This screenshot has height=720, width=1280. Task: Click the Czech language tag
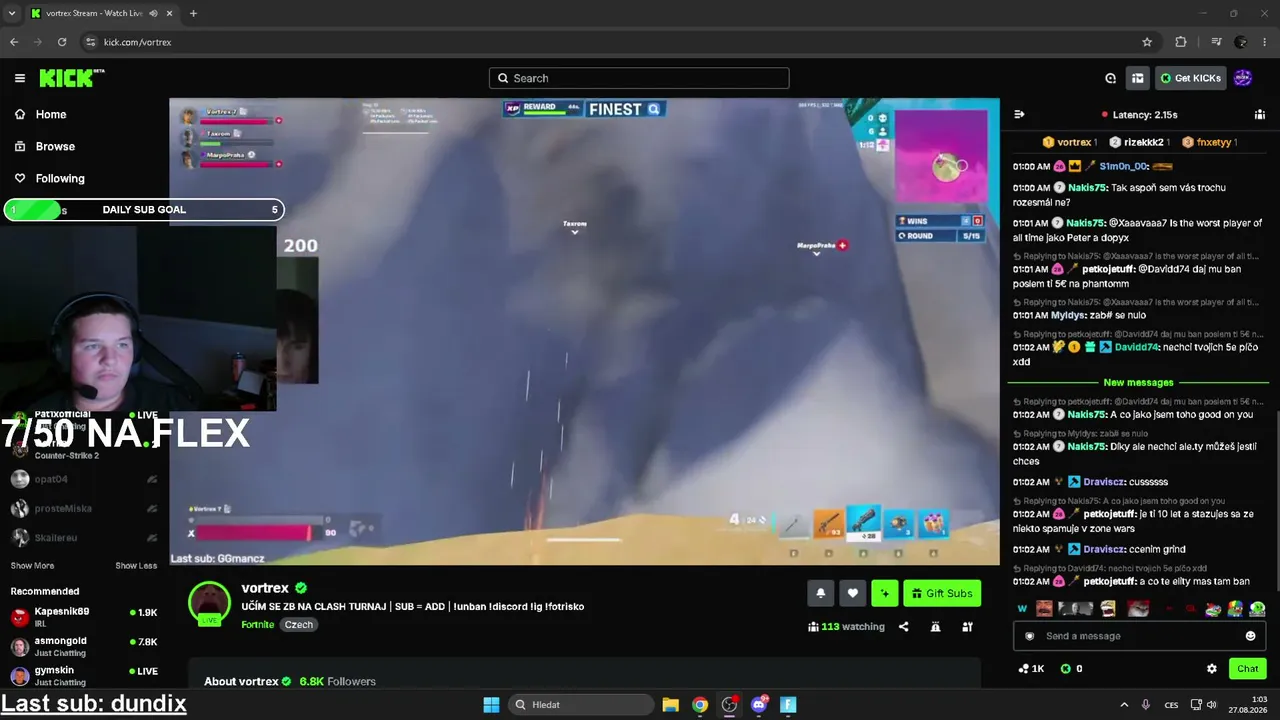(x=299, y=624)
